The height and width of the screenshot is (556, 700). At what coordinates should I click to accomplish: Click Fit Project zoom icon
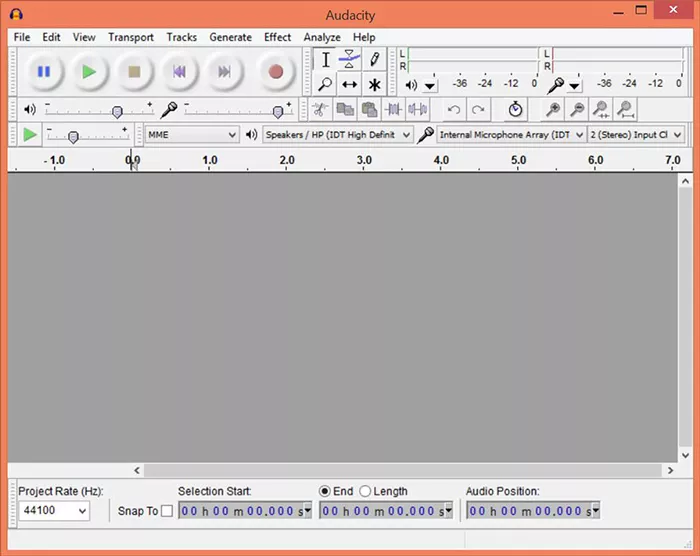(625, 109)
